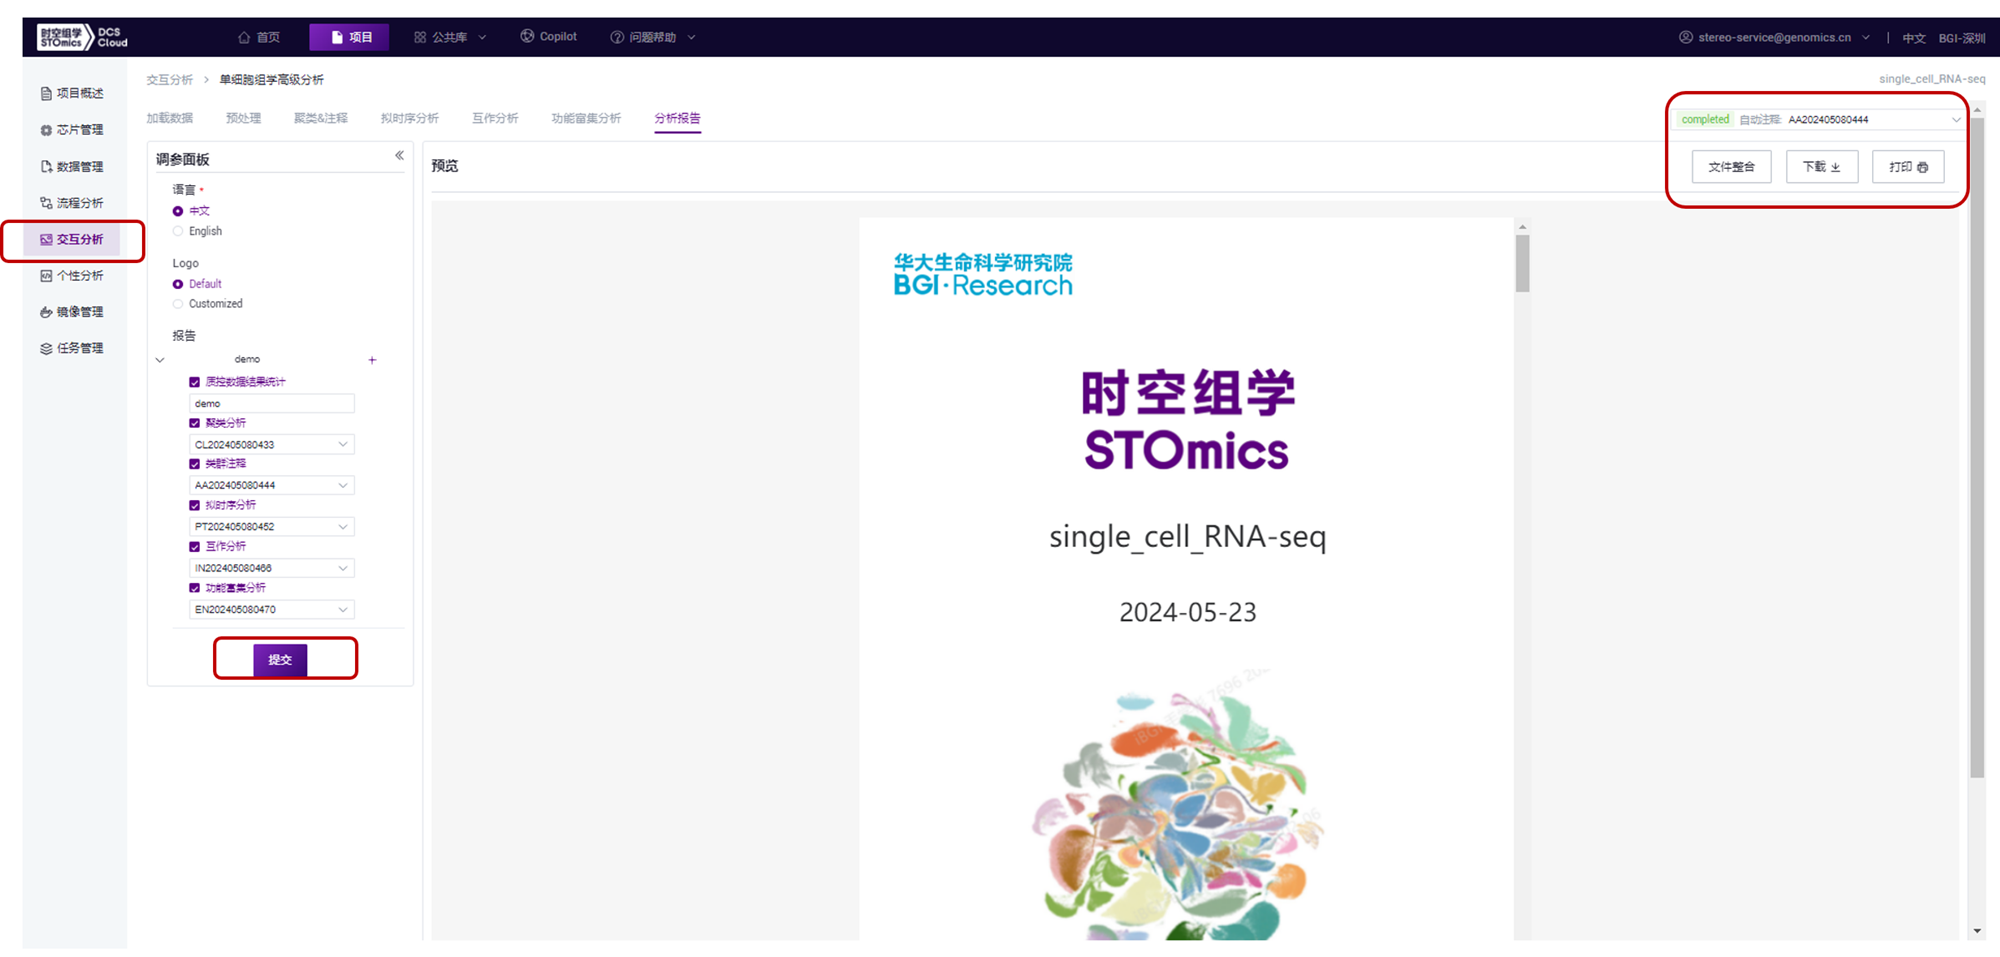Choose the Customized logo option
Screen dimensions: 2000x957
coord(178,304)
